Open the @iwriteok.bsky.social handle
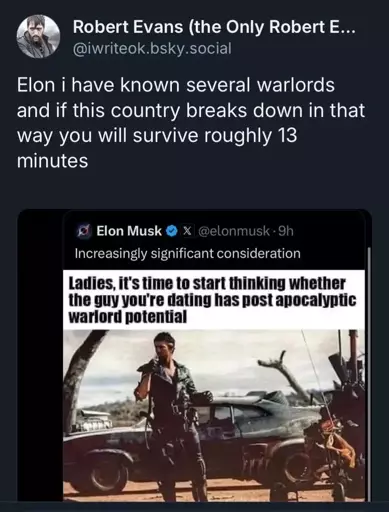Viewport: 389px width, 512px height. 152,48
